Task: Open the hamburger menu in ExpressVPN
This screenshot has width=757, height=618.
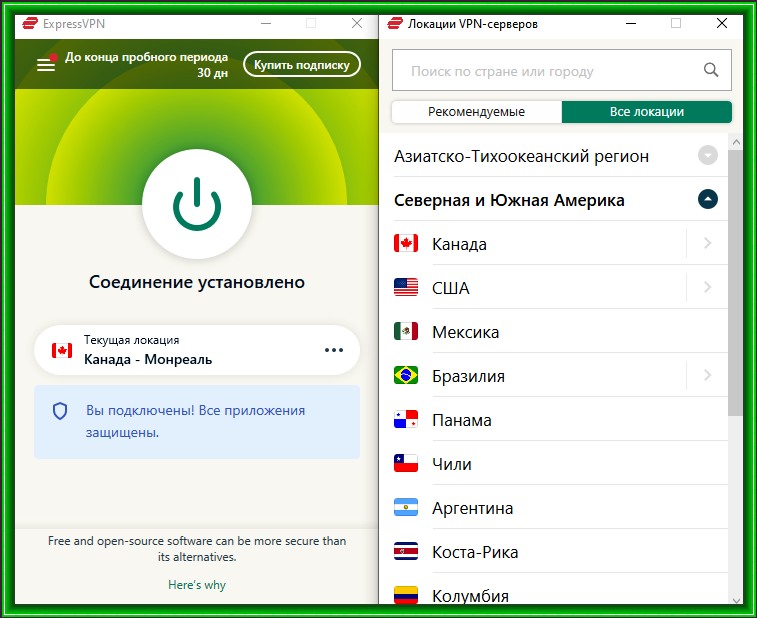Action: (46, 65)
